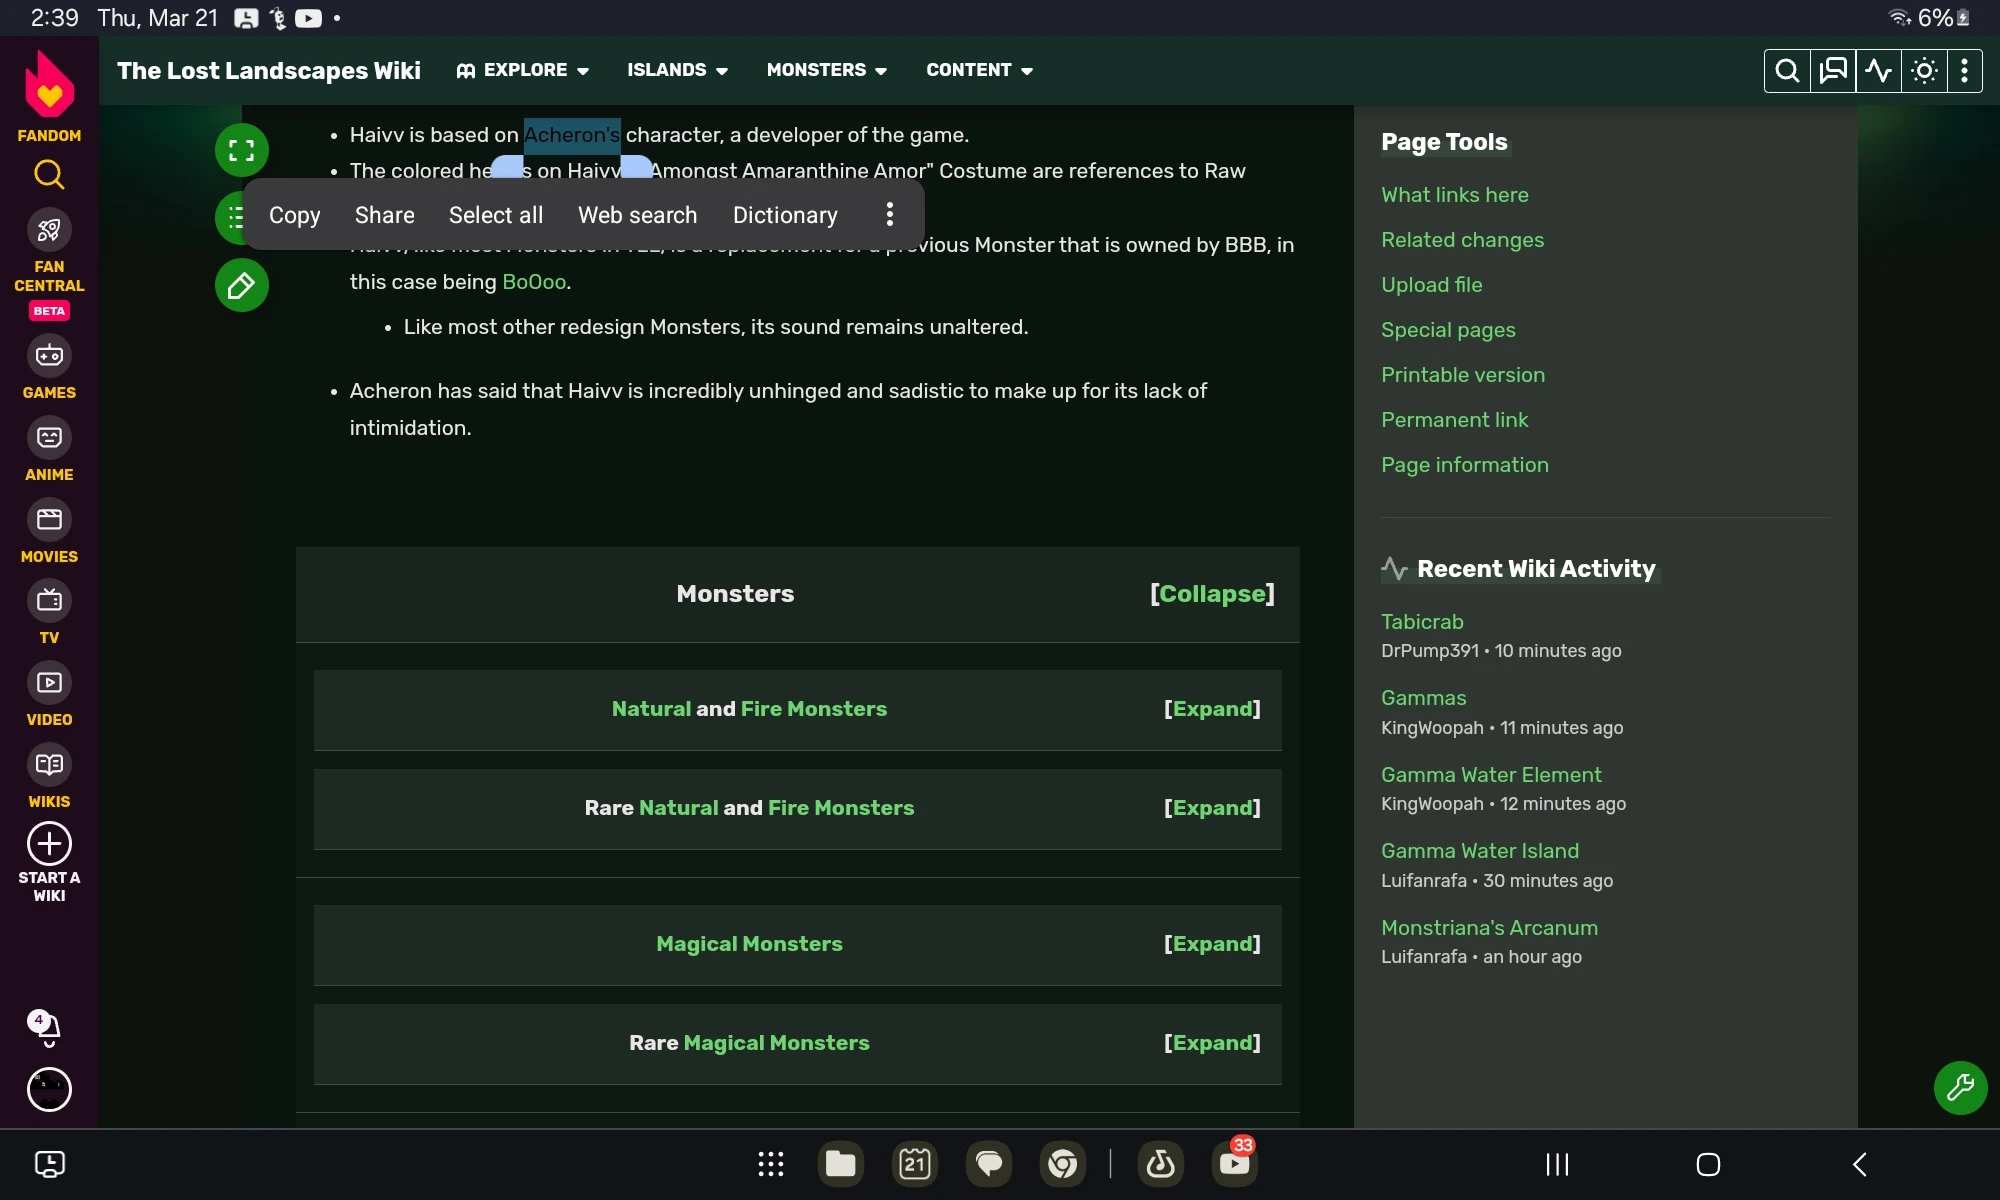Click the wiki search magnifier icon
The height and width of the screenshot is (1200, 2000).
pyautogui.click(x=1787, y=71)
